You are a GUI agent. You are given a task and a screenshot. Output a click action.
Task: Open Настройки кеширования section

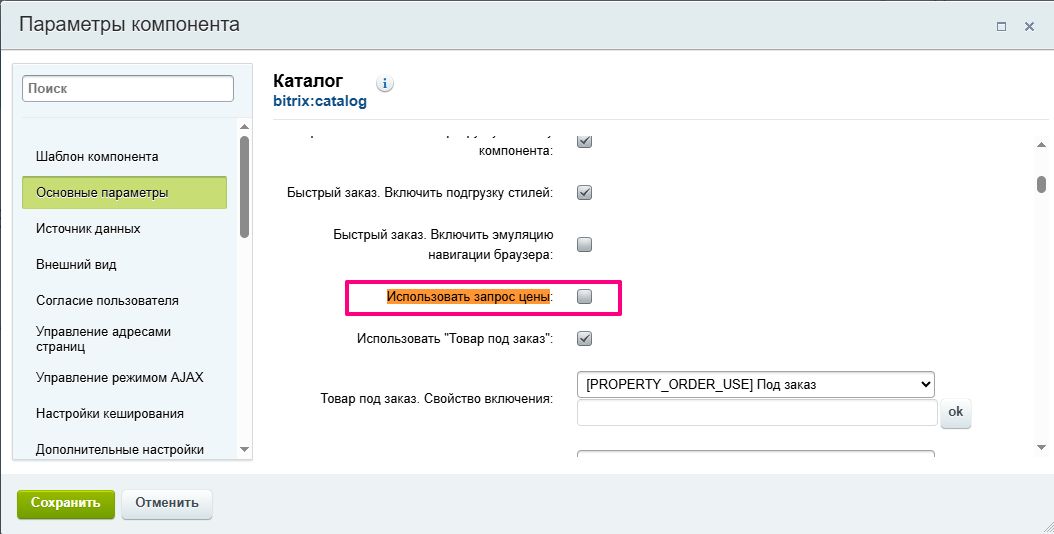[109, 414]
